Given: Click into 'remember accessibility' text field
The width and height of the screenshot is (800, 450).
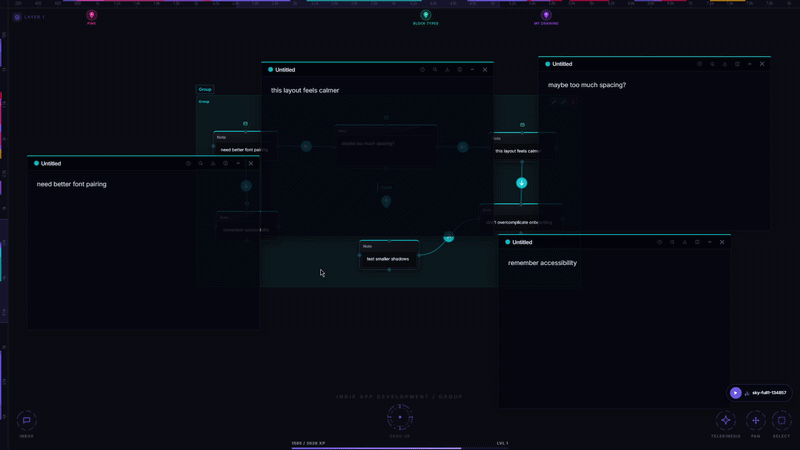Looking at the screenshot, I should tap(542, 263).
